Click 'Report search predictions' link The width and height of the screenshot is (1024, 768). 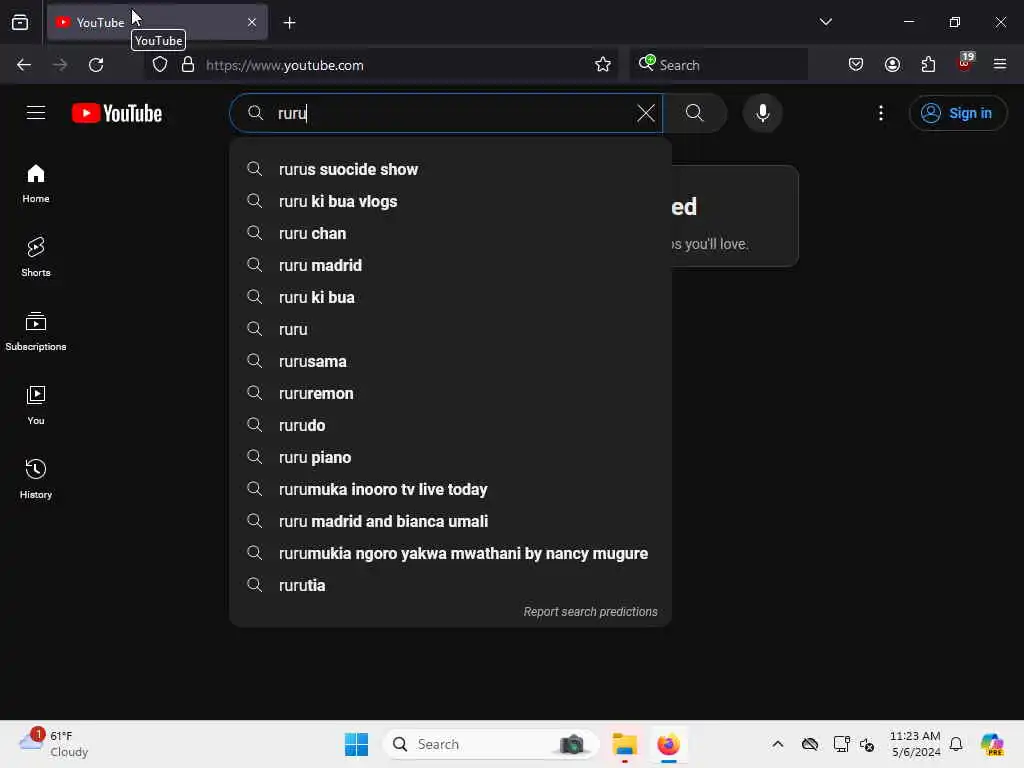click(590, 612)
